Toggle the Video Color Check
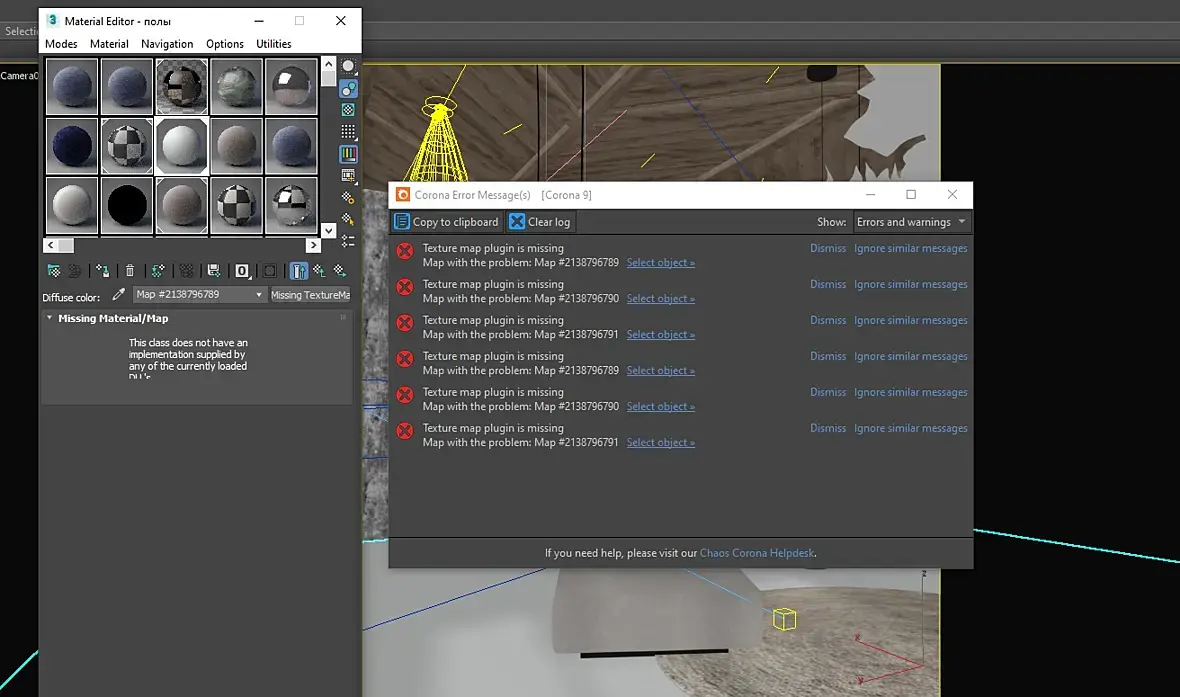This screenshot has height=697, width=1180. tap(348, 154)
